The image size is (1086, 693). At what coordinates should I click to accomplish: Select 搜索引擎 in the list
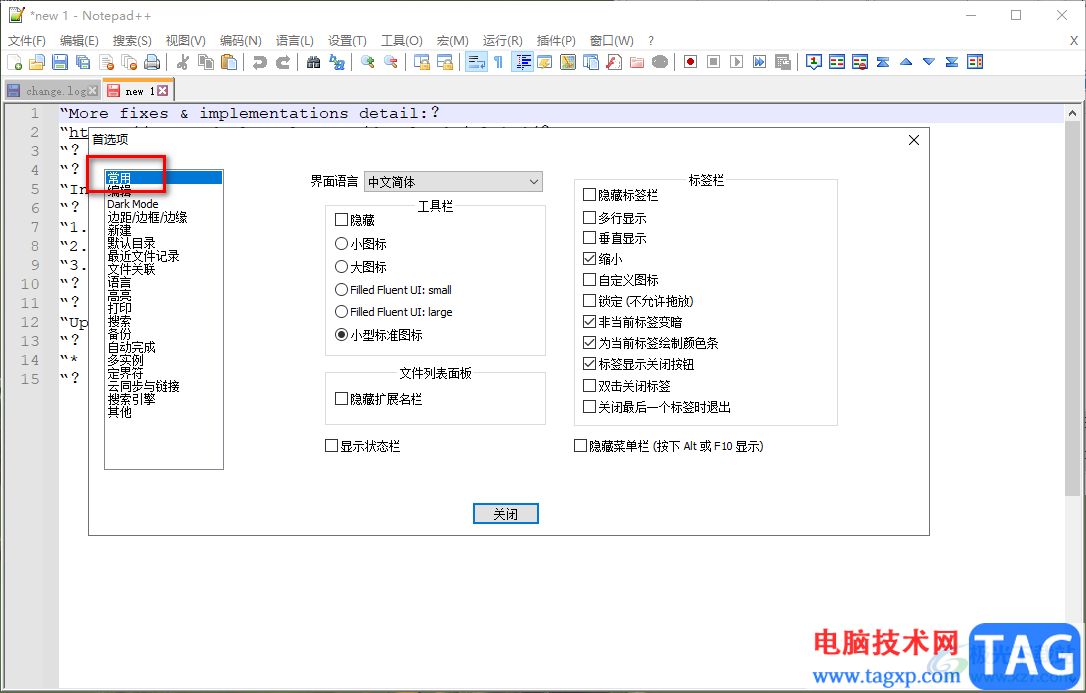pos(132,399)
